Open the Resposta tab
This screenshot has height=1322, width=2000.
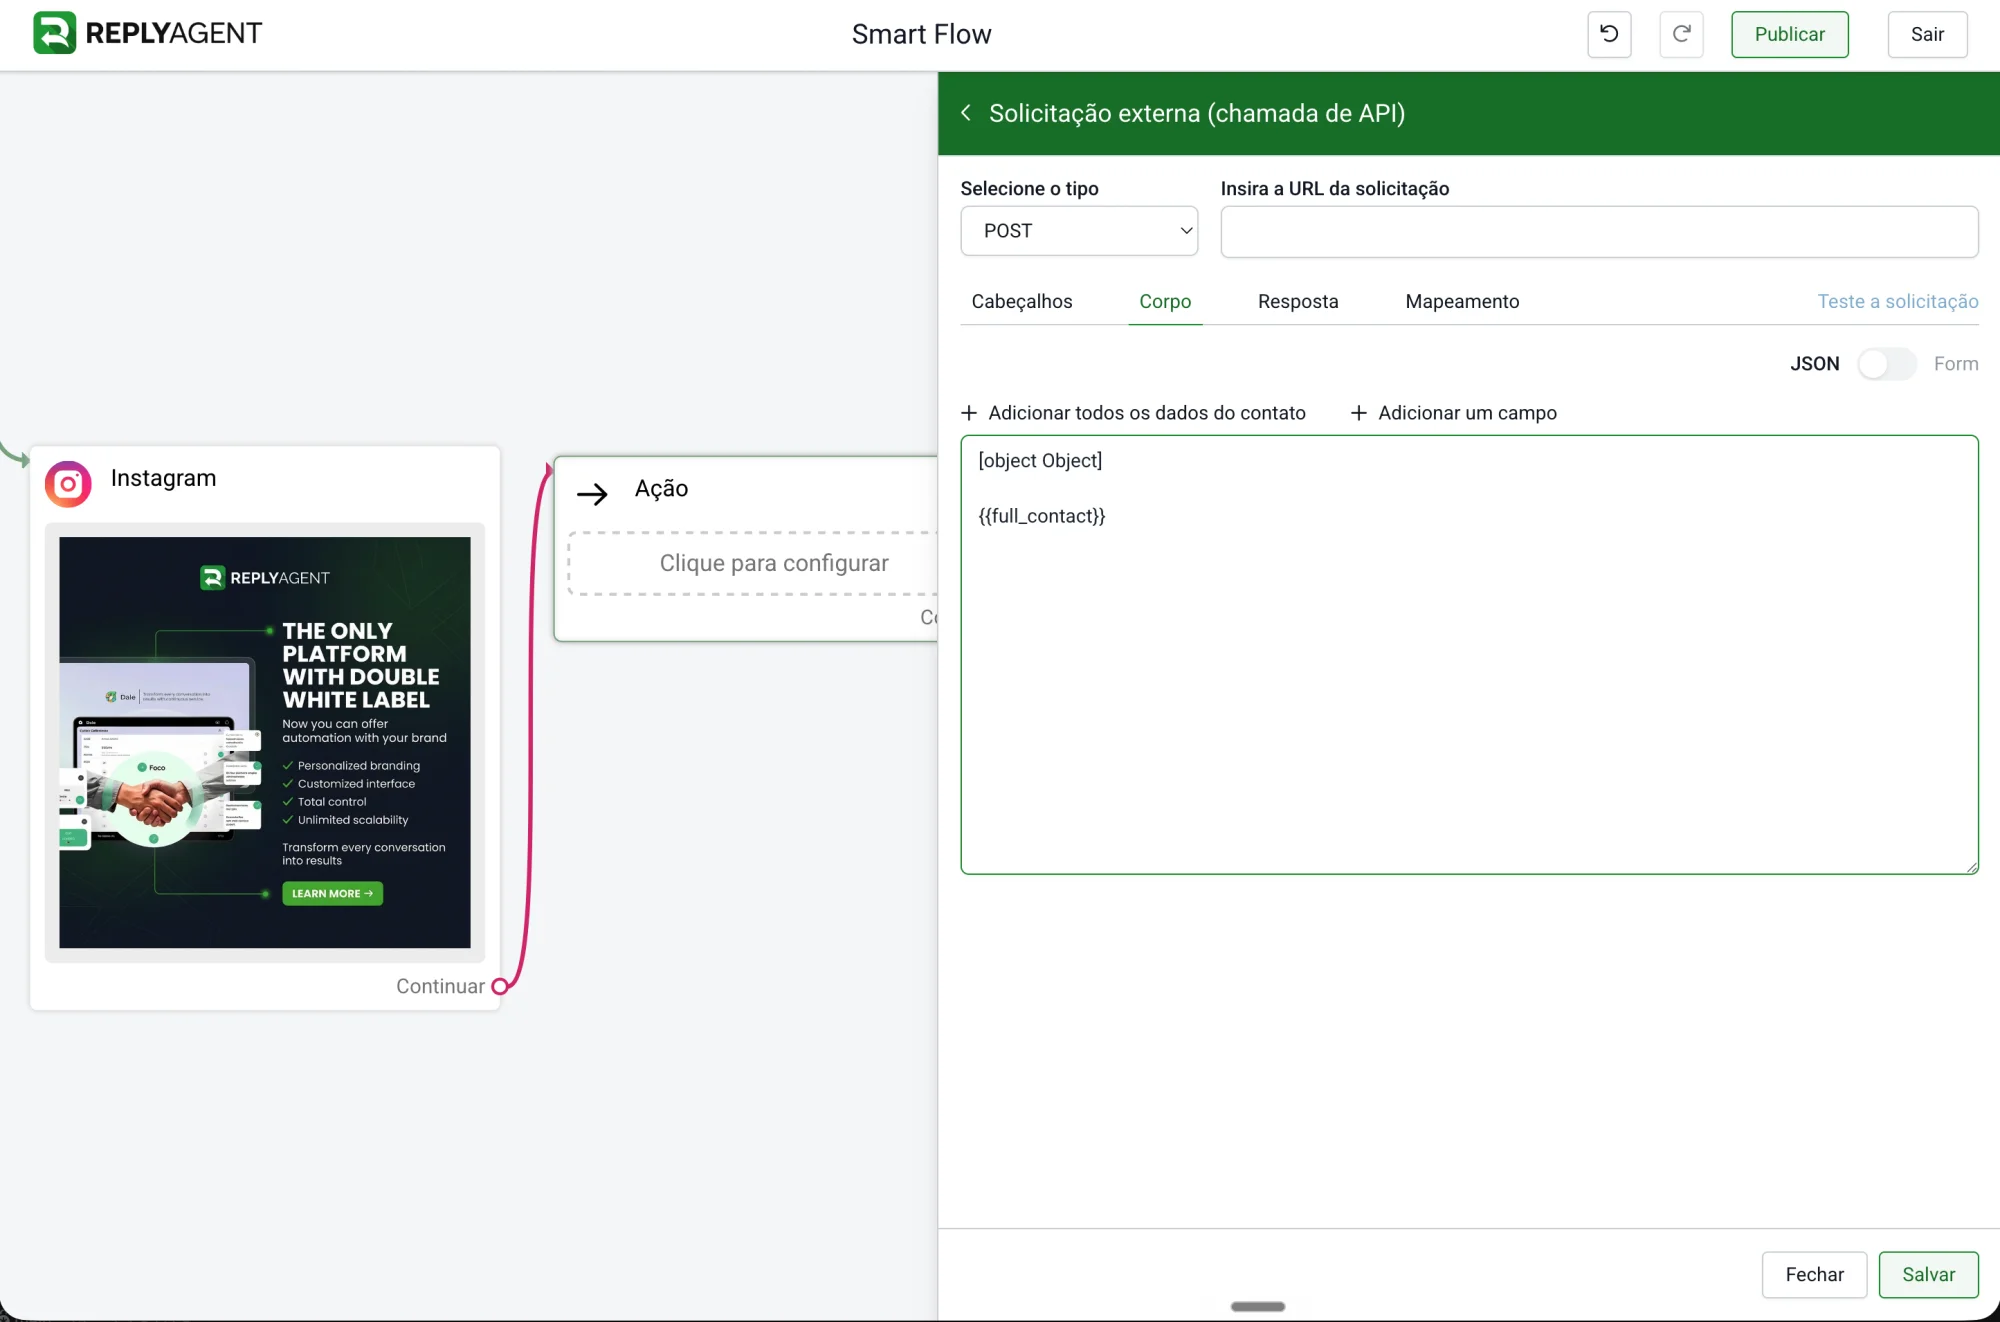click(1298, 302)
